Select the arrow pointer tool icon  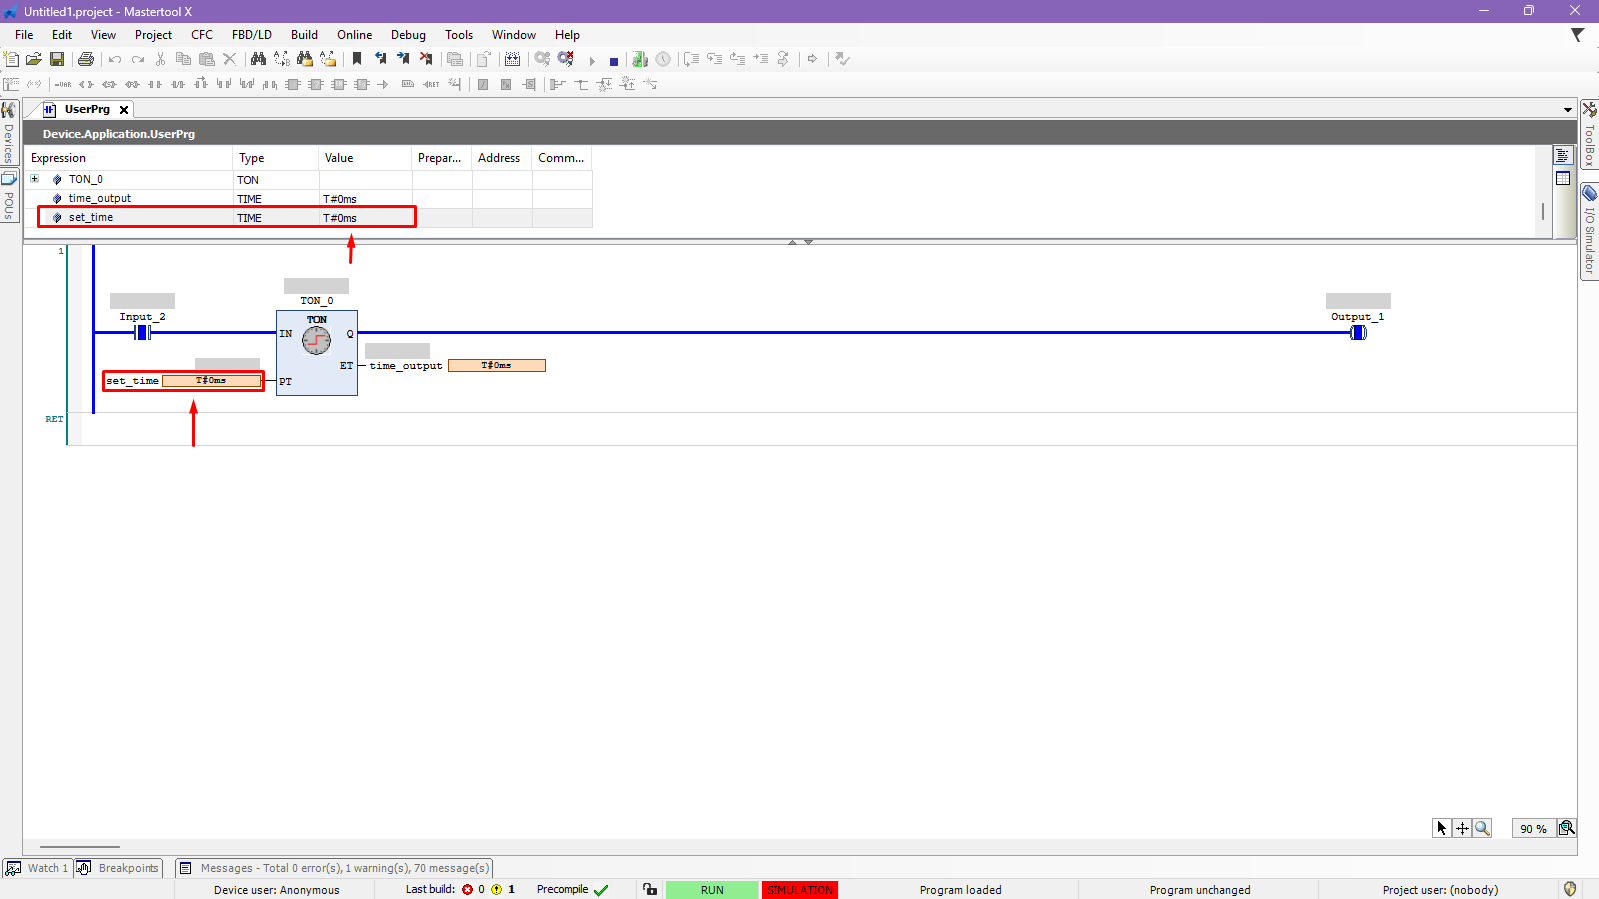pyautogui.click(x=1441, y=828)
